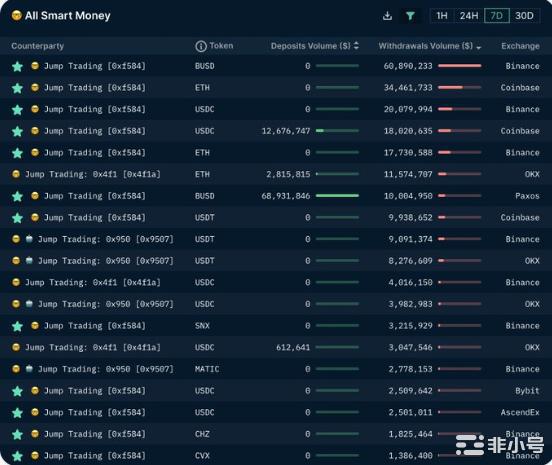This screenshot has height=465, width=552.
Task: Click the 60,890,233 withdrawals bar
Action: pos(459,66)
